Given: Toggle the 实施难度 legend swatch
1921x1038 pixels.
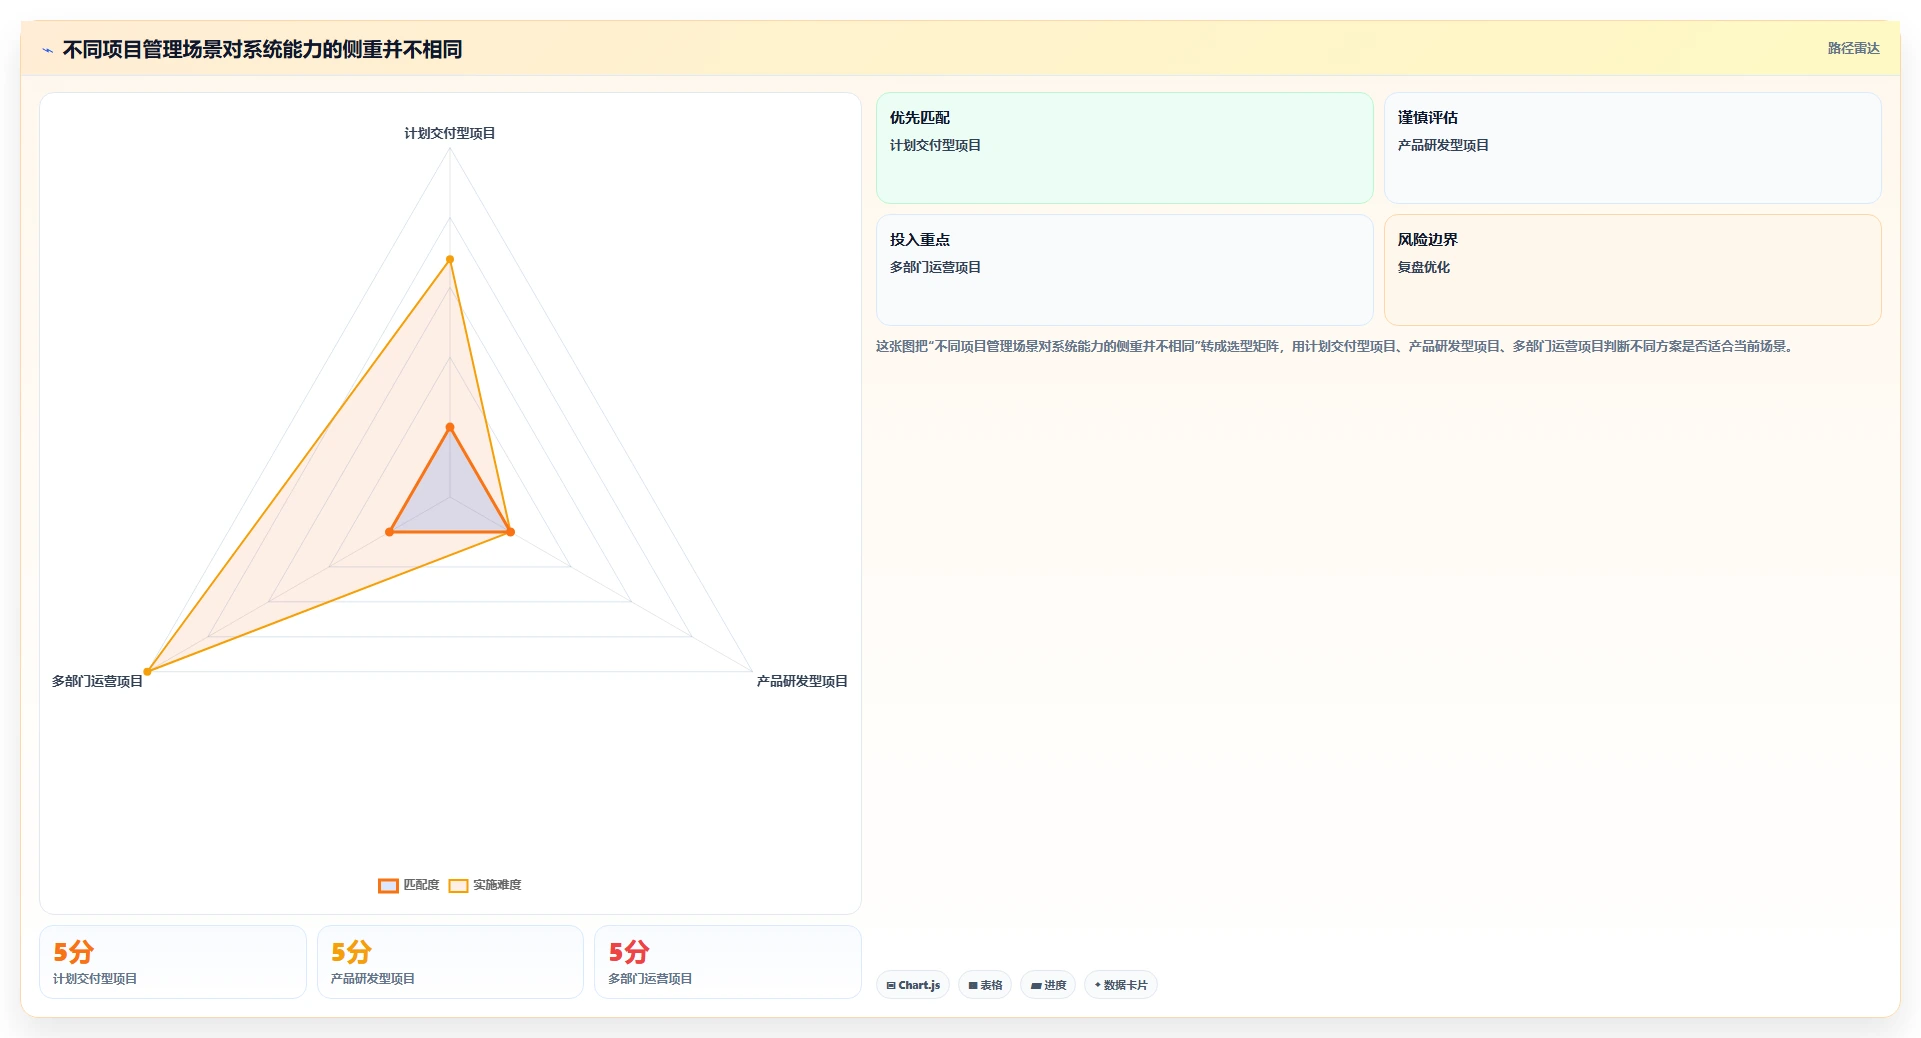Looking at the screenshot, I should point(458,885).
